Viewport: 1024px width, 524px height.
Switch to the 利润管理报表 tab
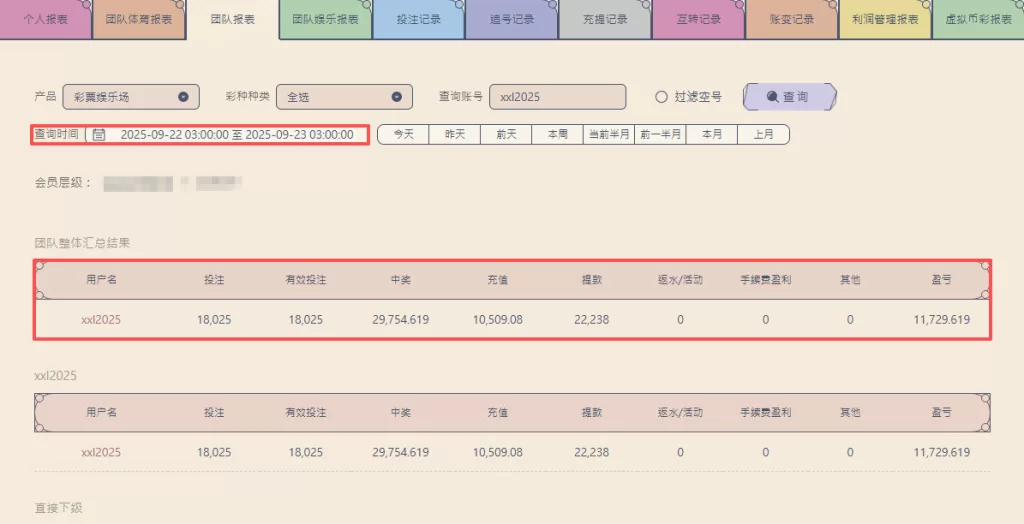pyautogui.click(x=885, y=19)
